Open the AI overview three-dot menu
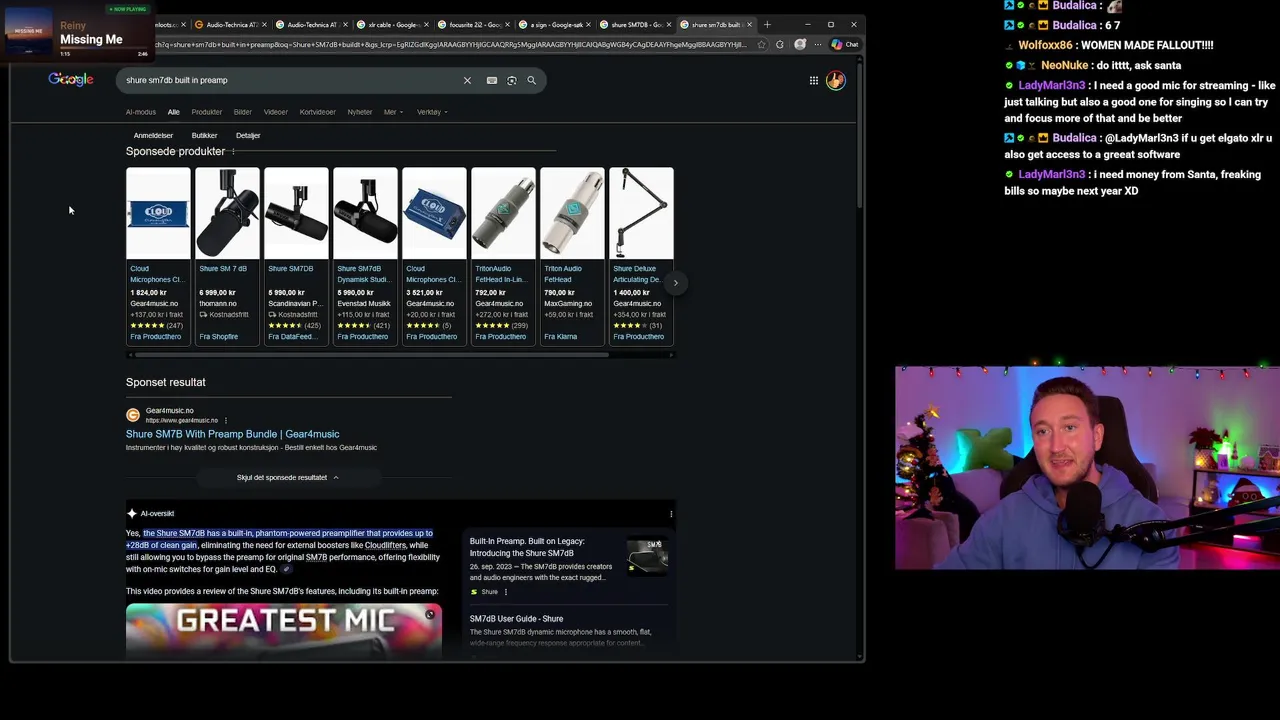1280x720 pixels. [671, 514]
